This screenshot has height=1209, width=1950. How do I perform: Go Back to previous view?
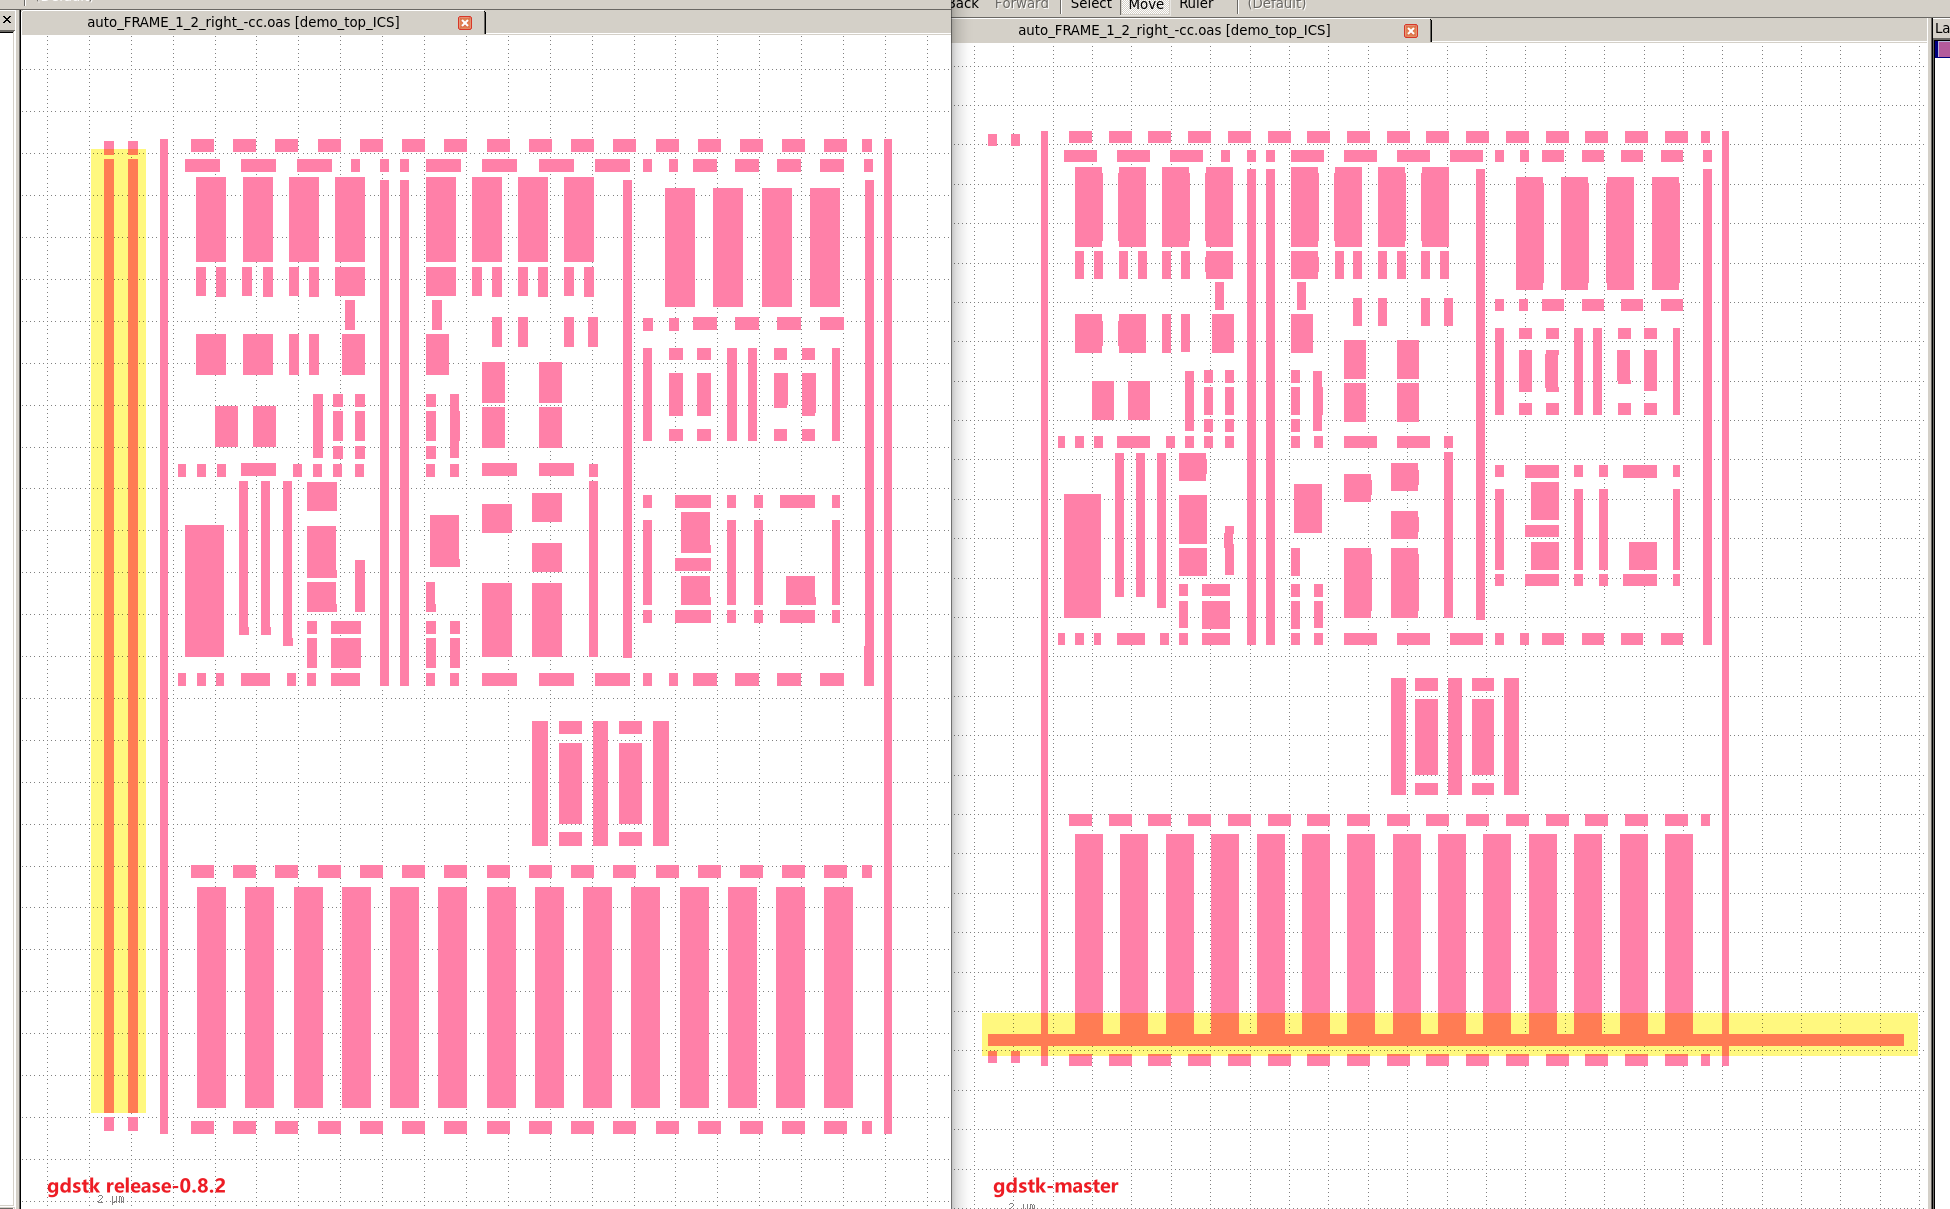(x=965, y=5)
